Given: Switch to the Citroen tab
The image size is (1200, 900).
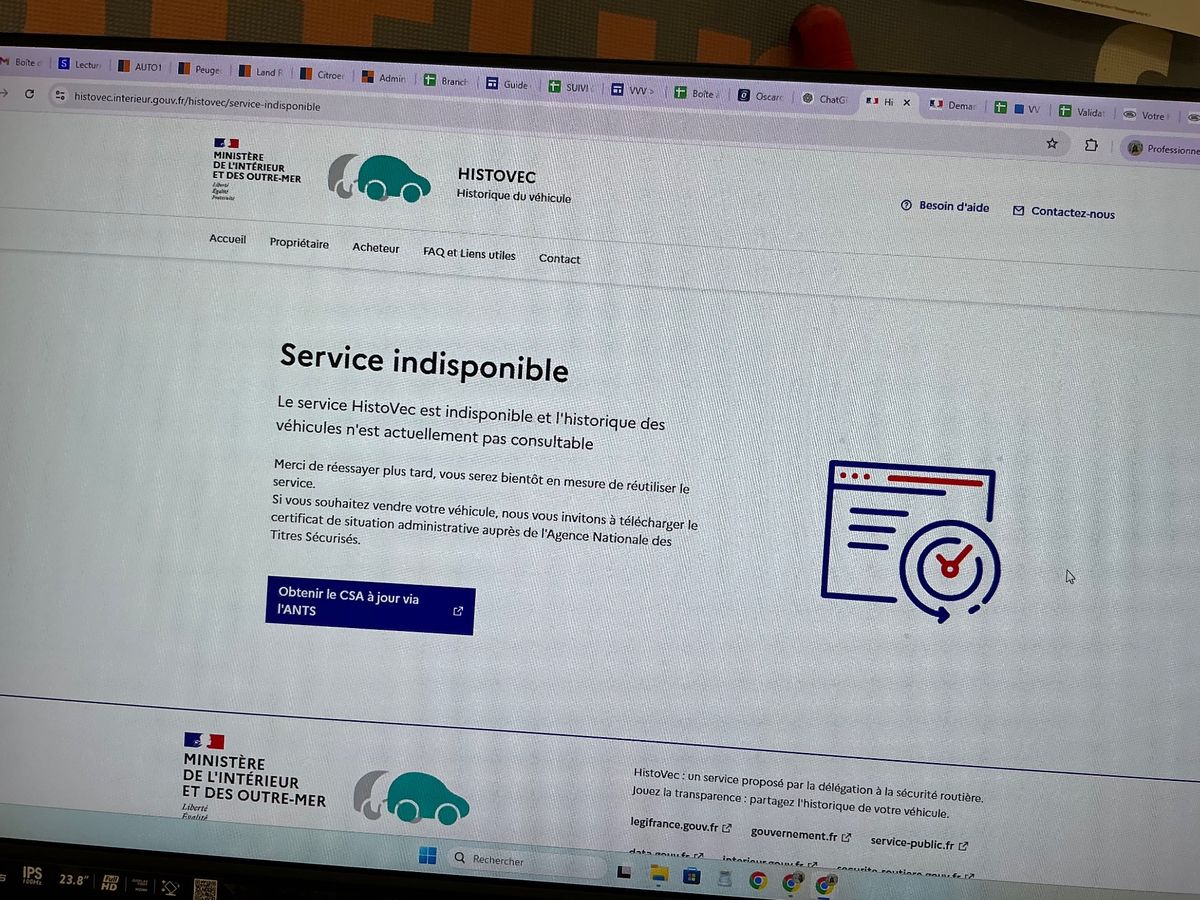Looking at the screenshot, I should [x=322, y=74].
